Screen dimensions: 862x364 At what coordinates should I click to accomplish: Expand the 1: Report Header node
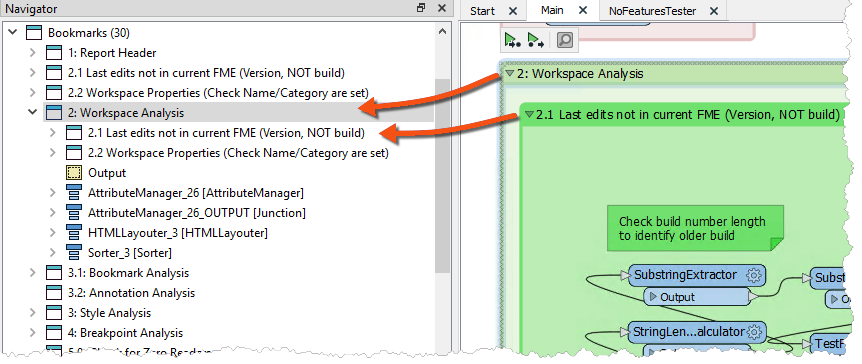pyautogui.click(x=33, y=53)
